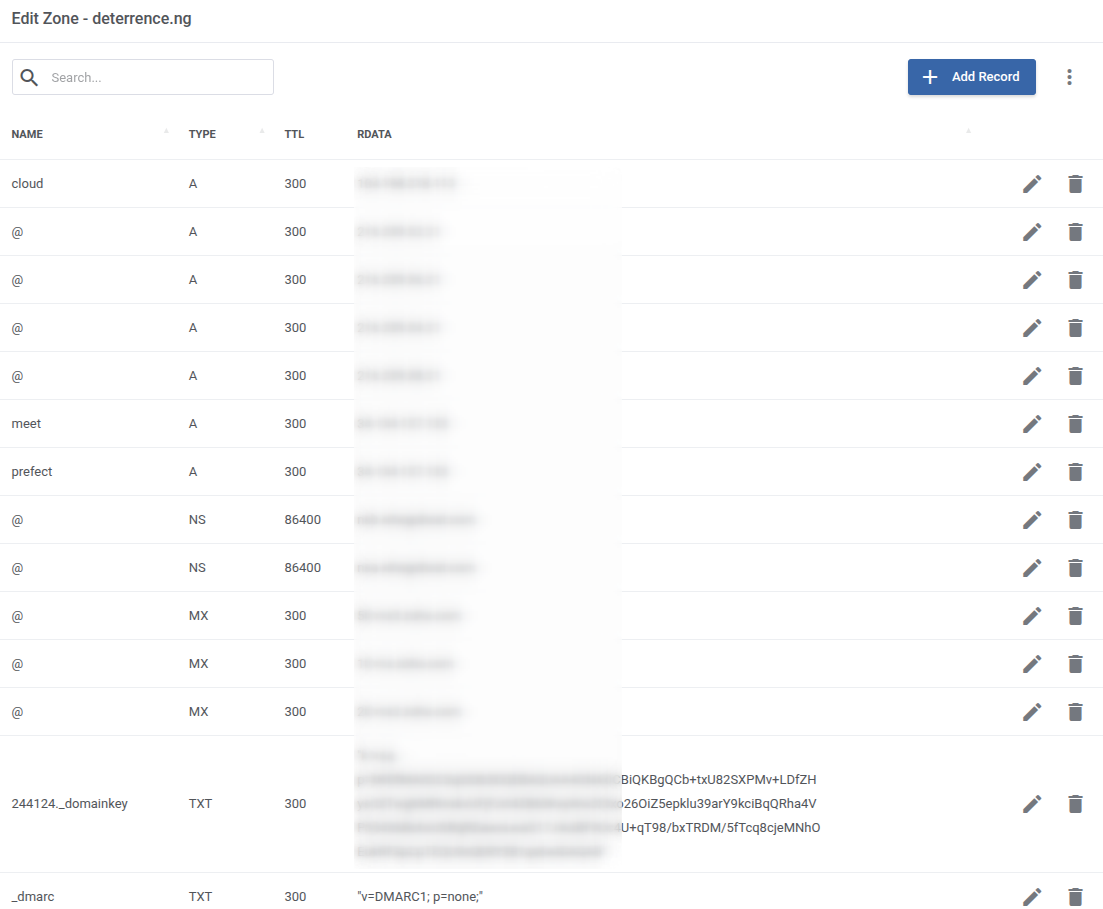The image size is (1103, 909).
Task: Click the TTL column header to sort
Action: 294,134
